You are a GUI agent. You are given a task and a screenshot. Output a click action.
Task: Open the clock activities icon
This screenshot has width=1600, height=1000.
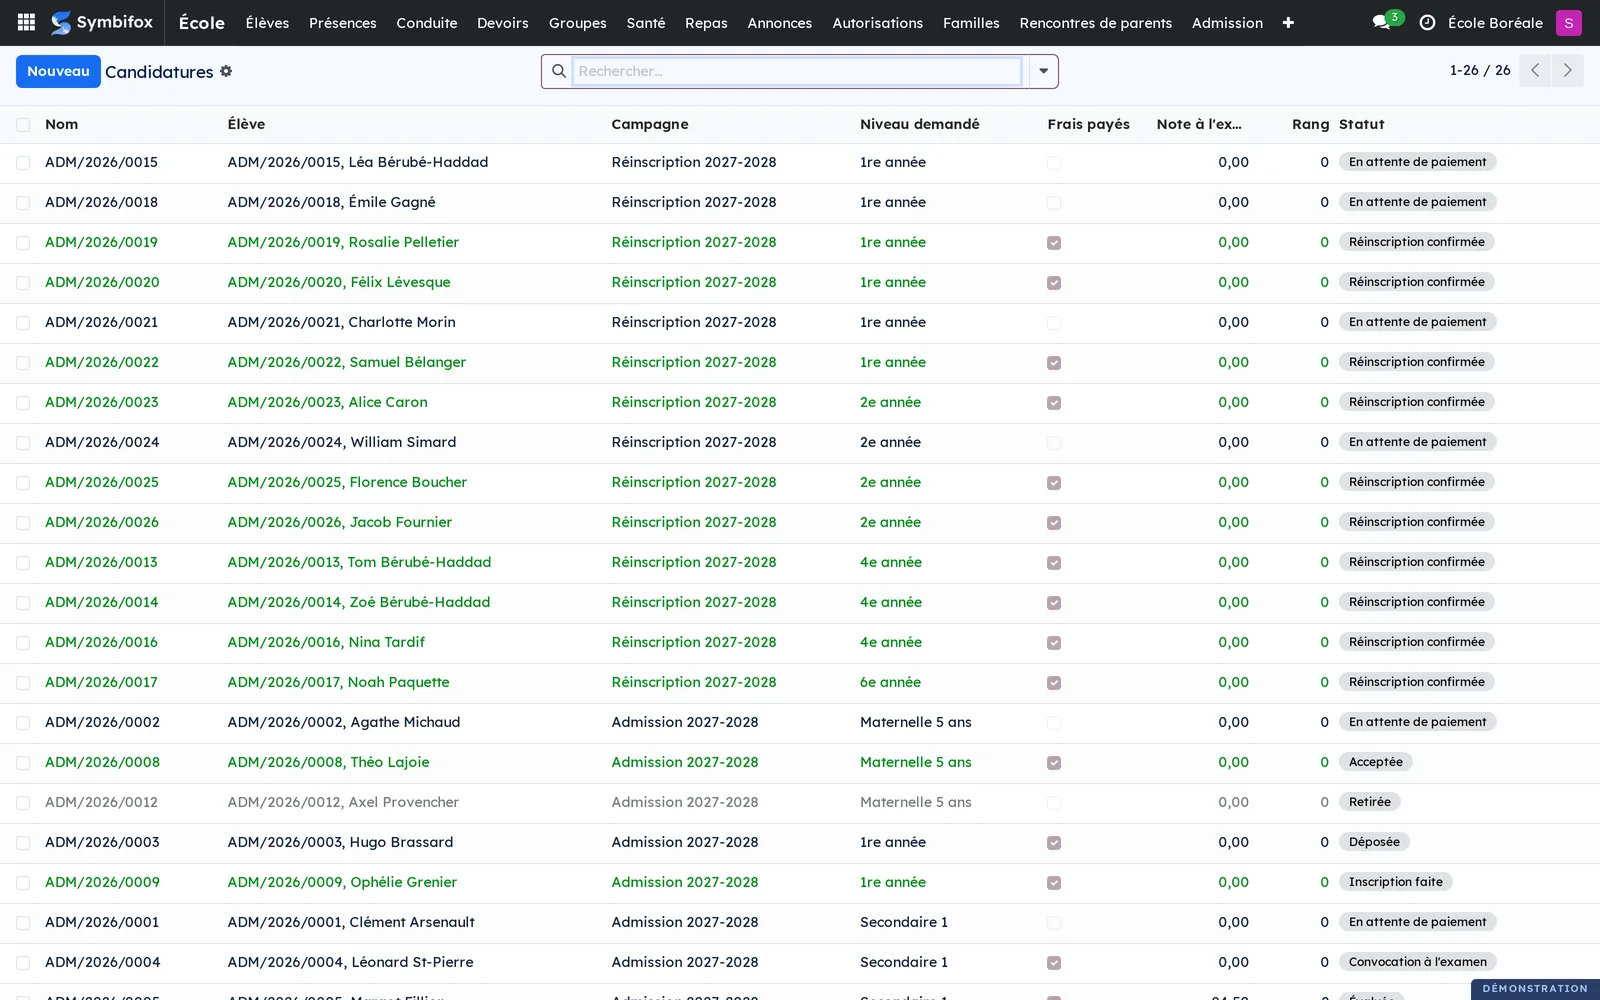1427,23
